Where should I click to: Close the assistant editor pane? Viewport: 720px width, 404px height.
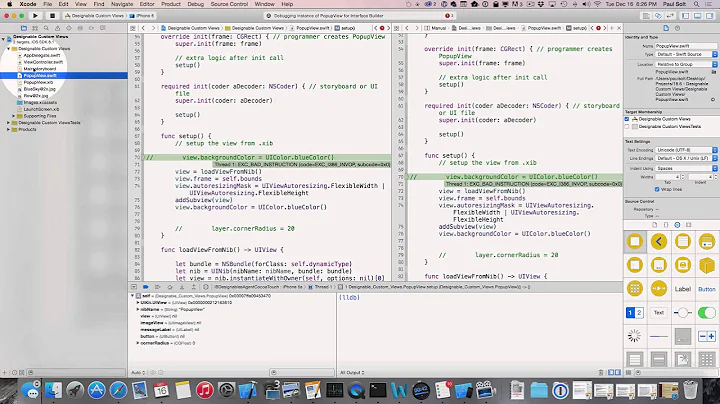pyautogui.click(x=619, y=28)
